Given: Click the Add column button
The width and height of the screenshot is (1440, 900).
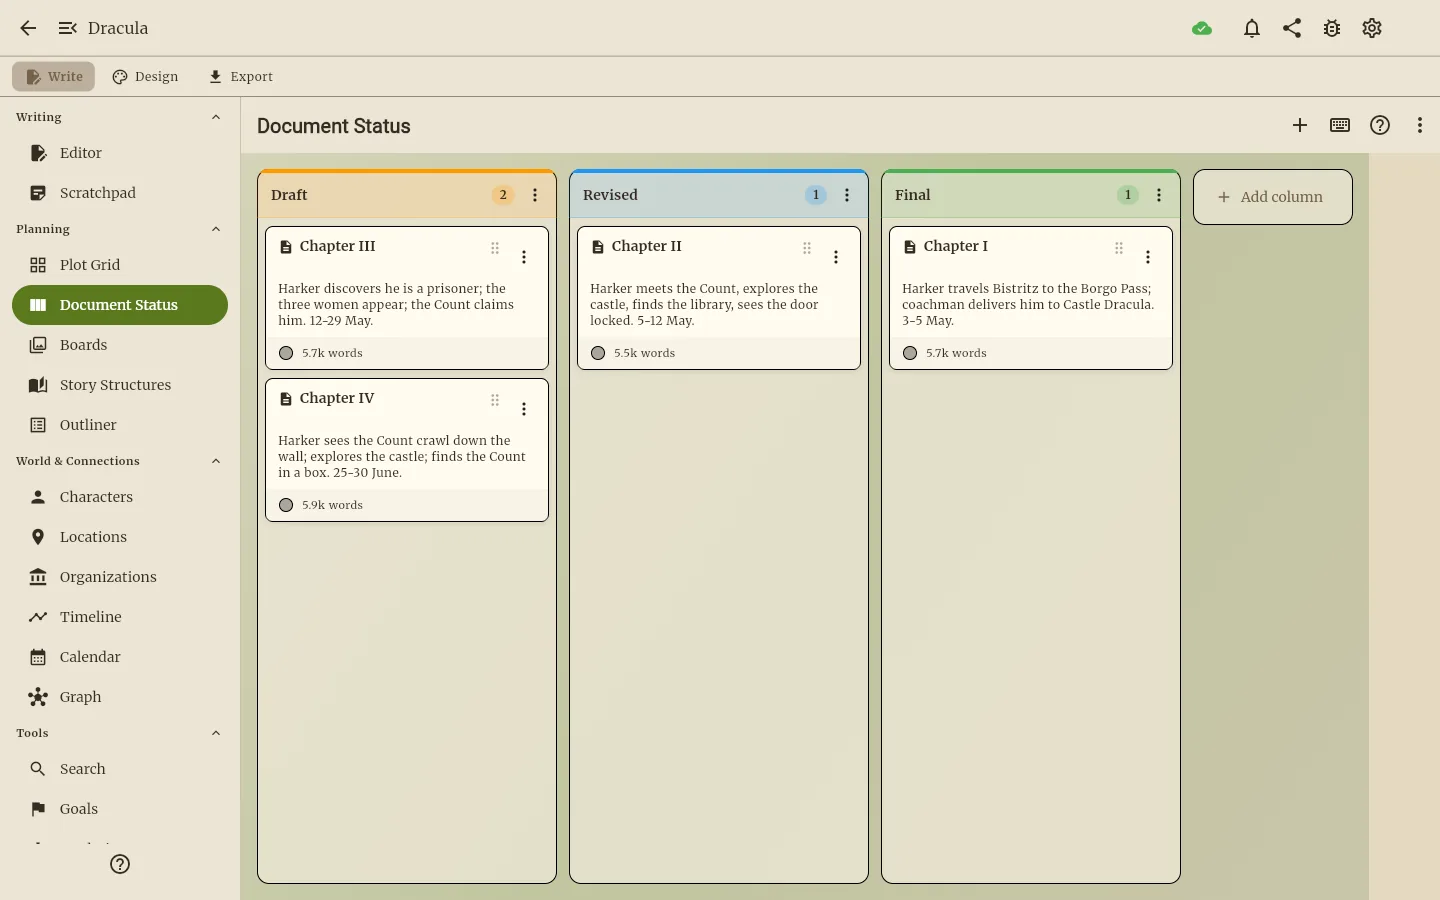Looking at the screenshot, I should pyautogui.click(x=1273, y=197).
